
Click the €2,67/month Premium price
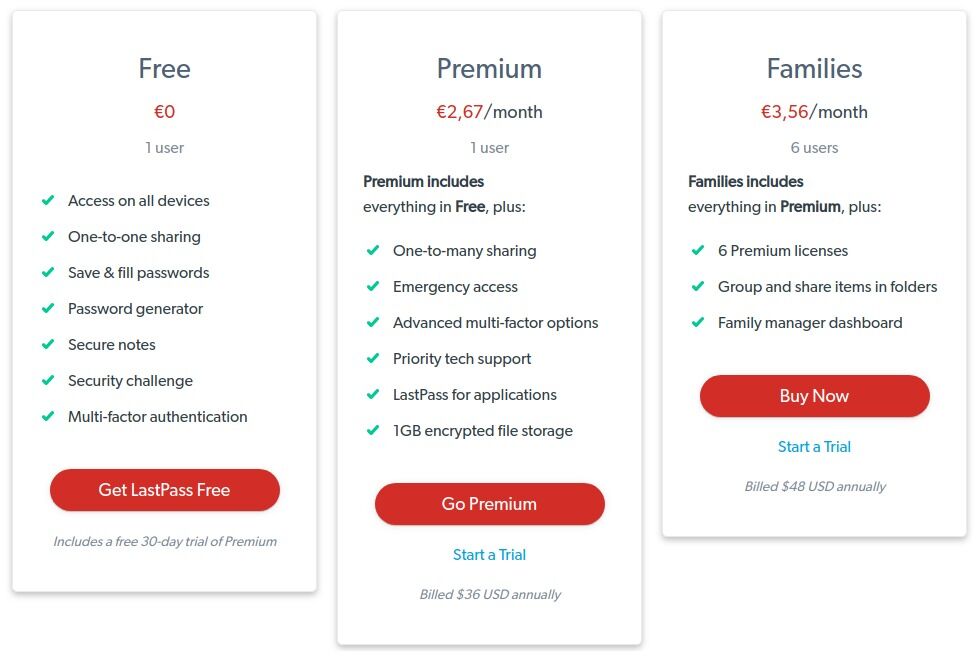pos(489,112)
